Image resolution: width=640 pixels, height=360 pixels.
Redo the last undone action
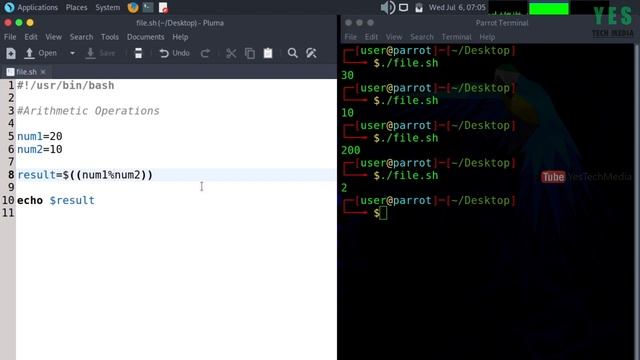[205, 53]
